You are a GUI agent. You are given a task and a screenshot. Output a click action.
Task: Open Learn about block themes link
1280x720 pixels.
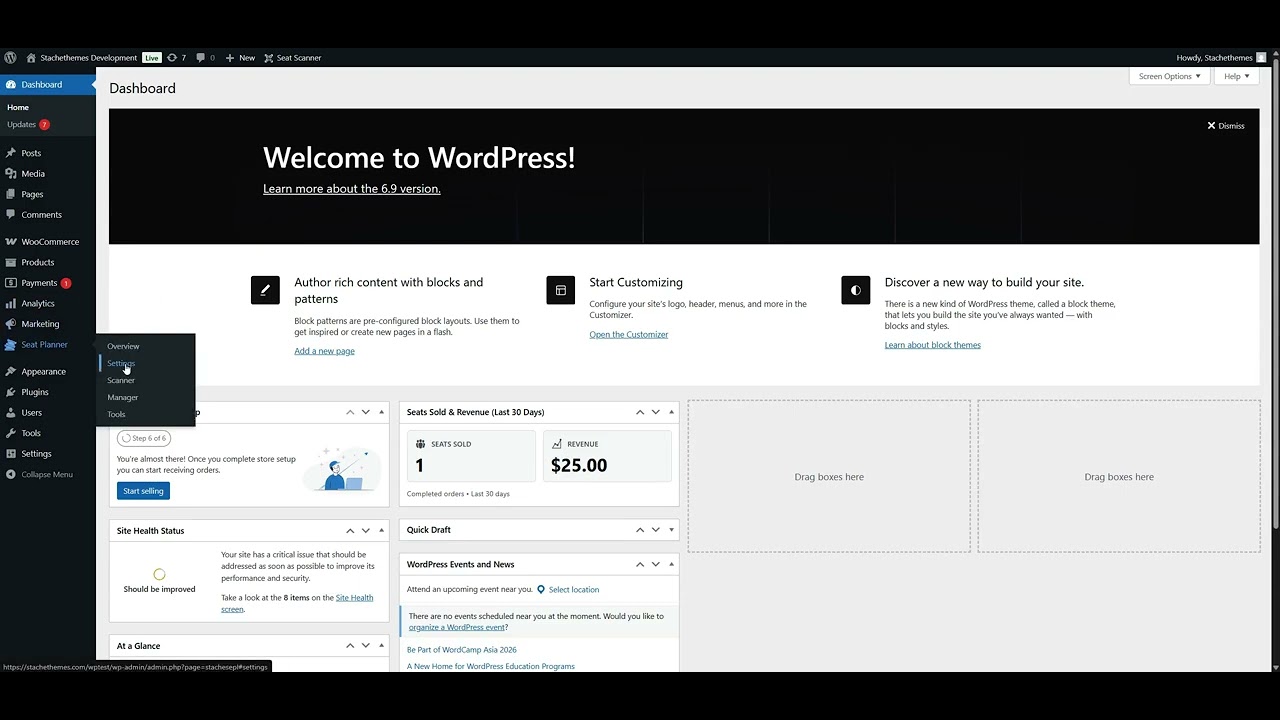[x=933, y=345]
